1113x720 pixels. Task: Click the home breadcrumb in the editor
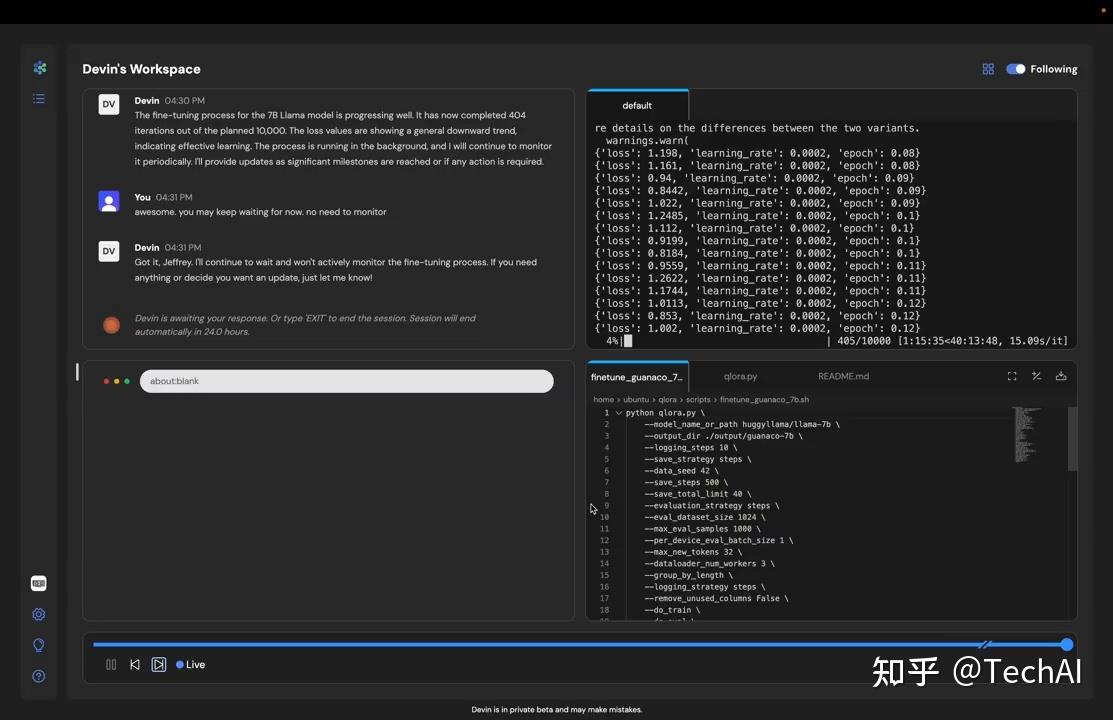[603, 400]
